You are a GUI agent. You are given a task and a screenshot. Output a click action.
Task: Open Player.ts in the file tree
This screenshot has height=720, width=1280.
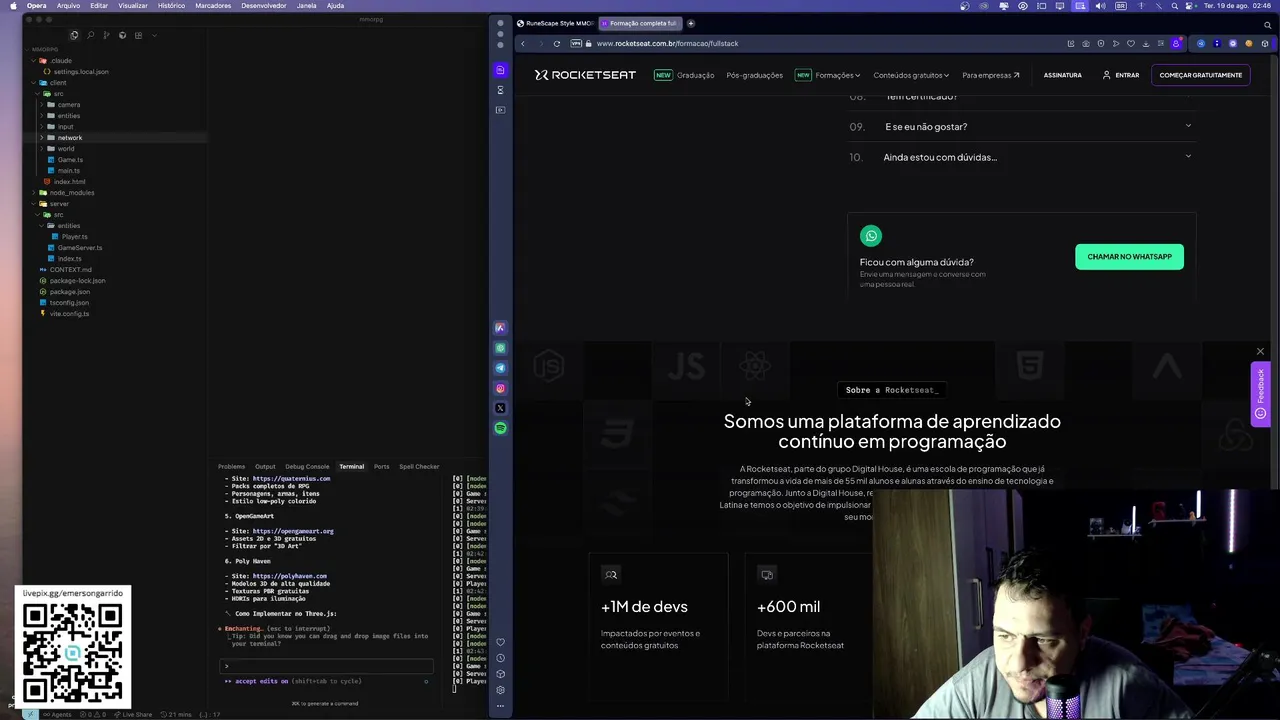74,236
